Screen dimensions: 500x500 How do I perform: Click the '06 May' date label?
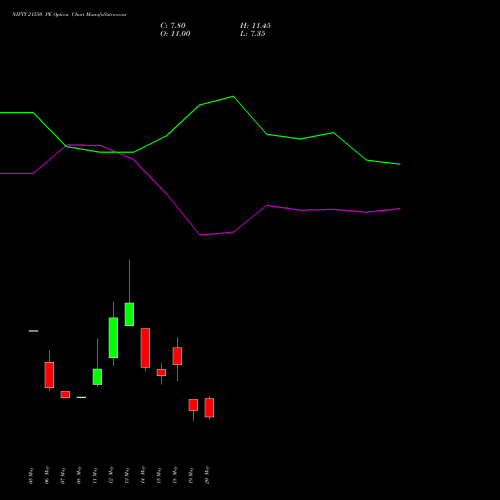pyautogui.click(x=47, y=475)
